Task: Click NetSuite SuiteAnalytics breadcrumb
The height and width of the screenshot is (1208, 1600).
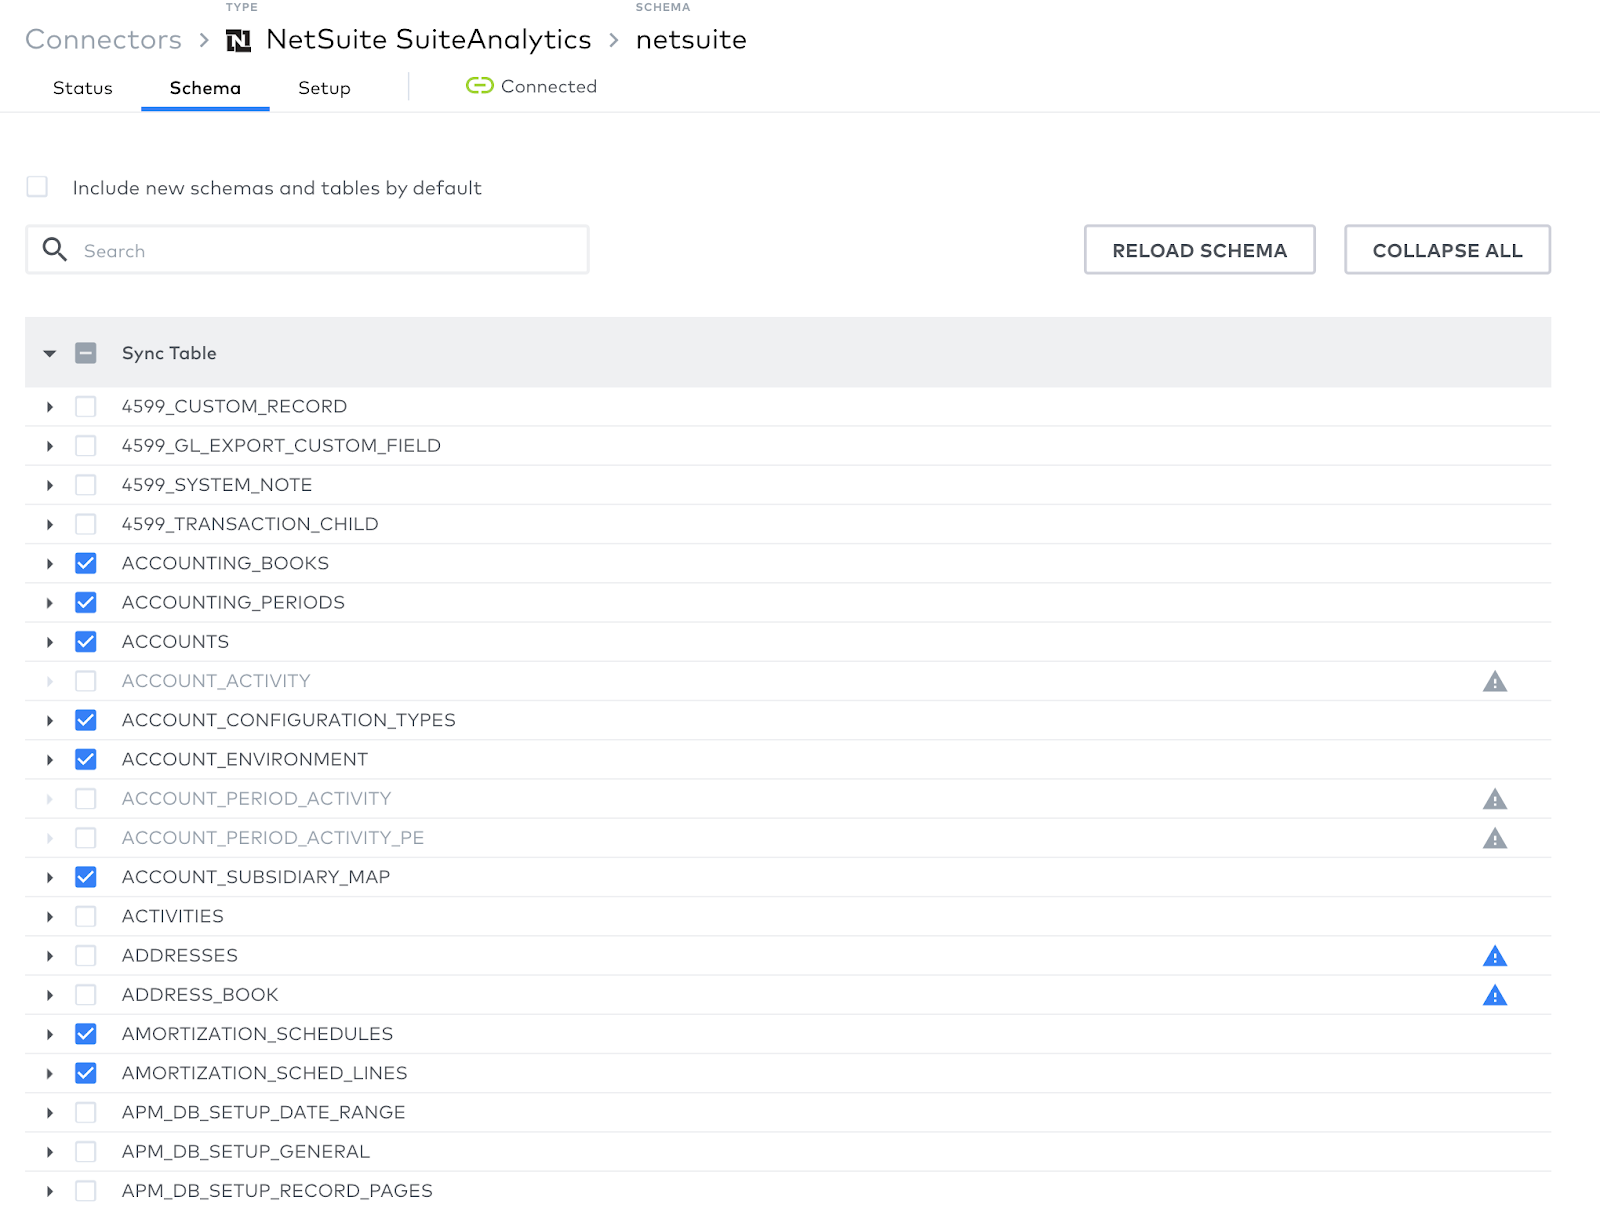Action: (429, 39)
